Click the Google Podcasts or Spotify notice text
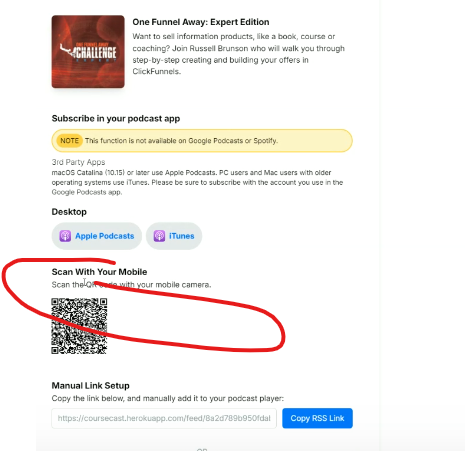Viewport: 465px width, 451px height. [181, 141]
